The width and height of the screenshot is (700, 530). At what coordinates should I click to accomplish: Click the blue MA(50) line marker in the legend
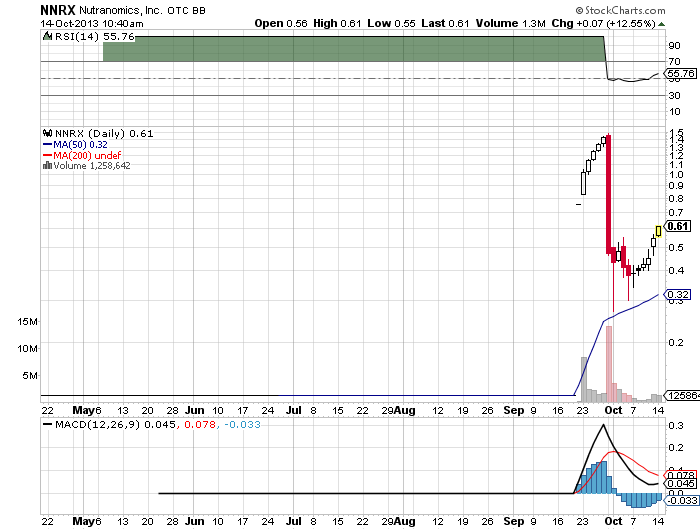tap(47, 145)
